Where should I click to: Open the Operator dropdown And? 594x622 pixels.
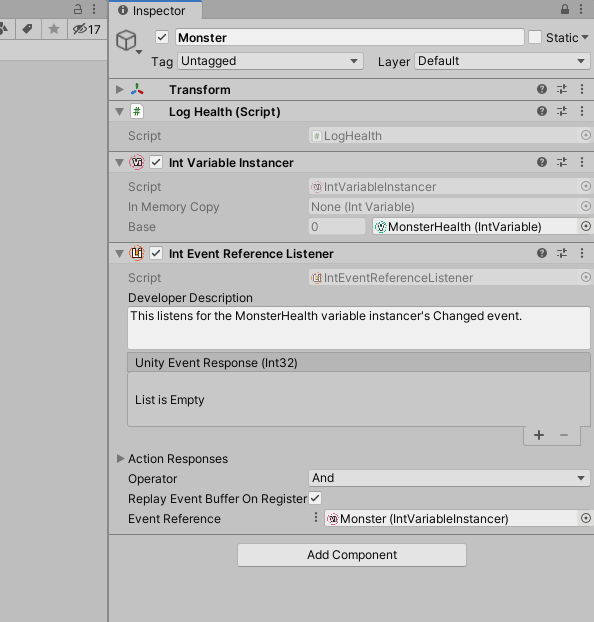click(x=449, y=478)
